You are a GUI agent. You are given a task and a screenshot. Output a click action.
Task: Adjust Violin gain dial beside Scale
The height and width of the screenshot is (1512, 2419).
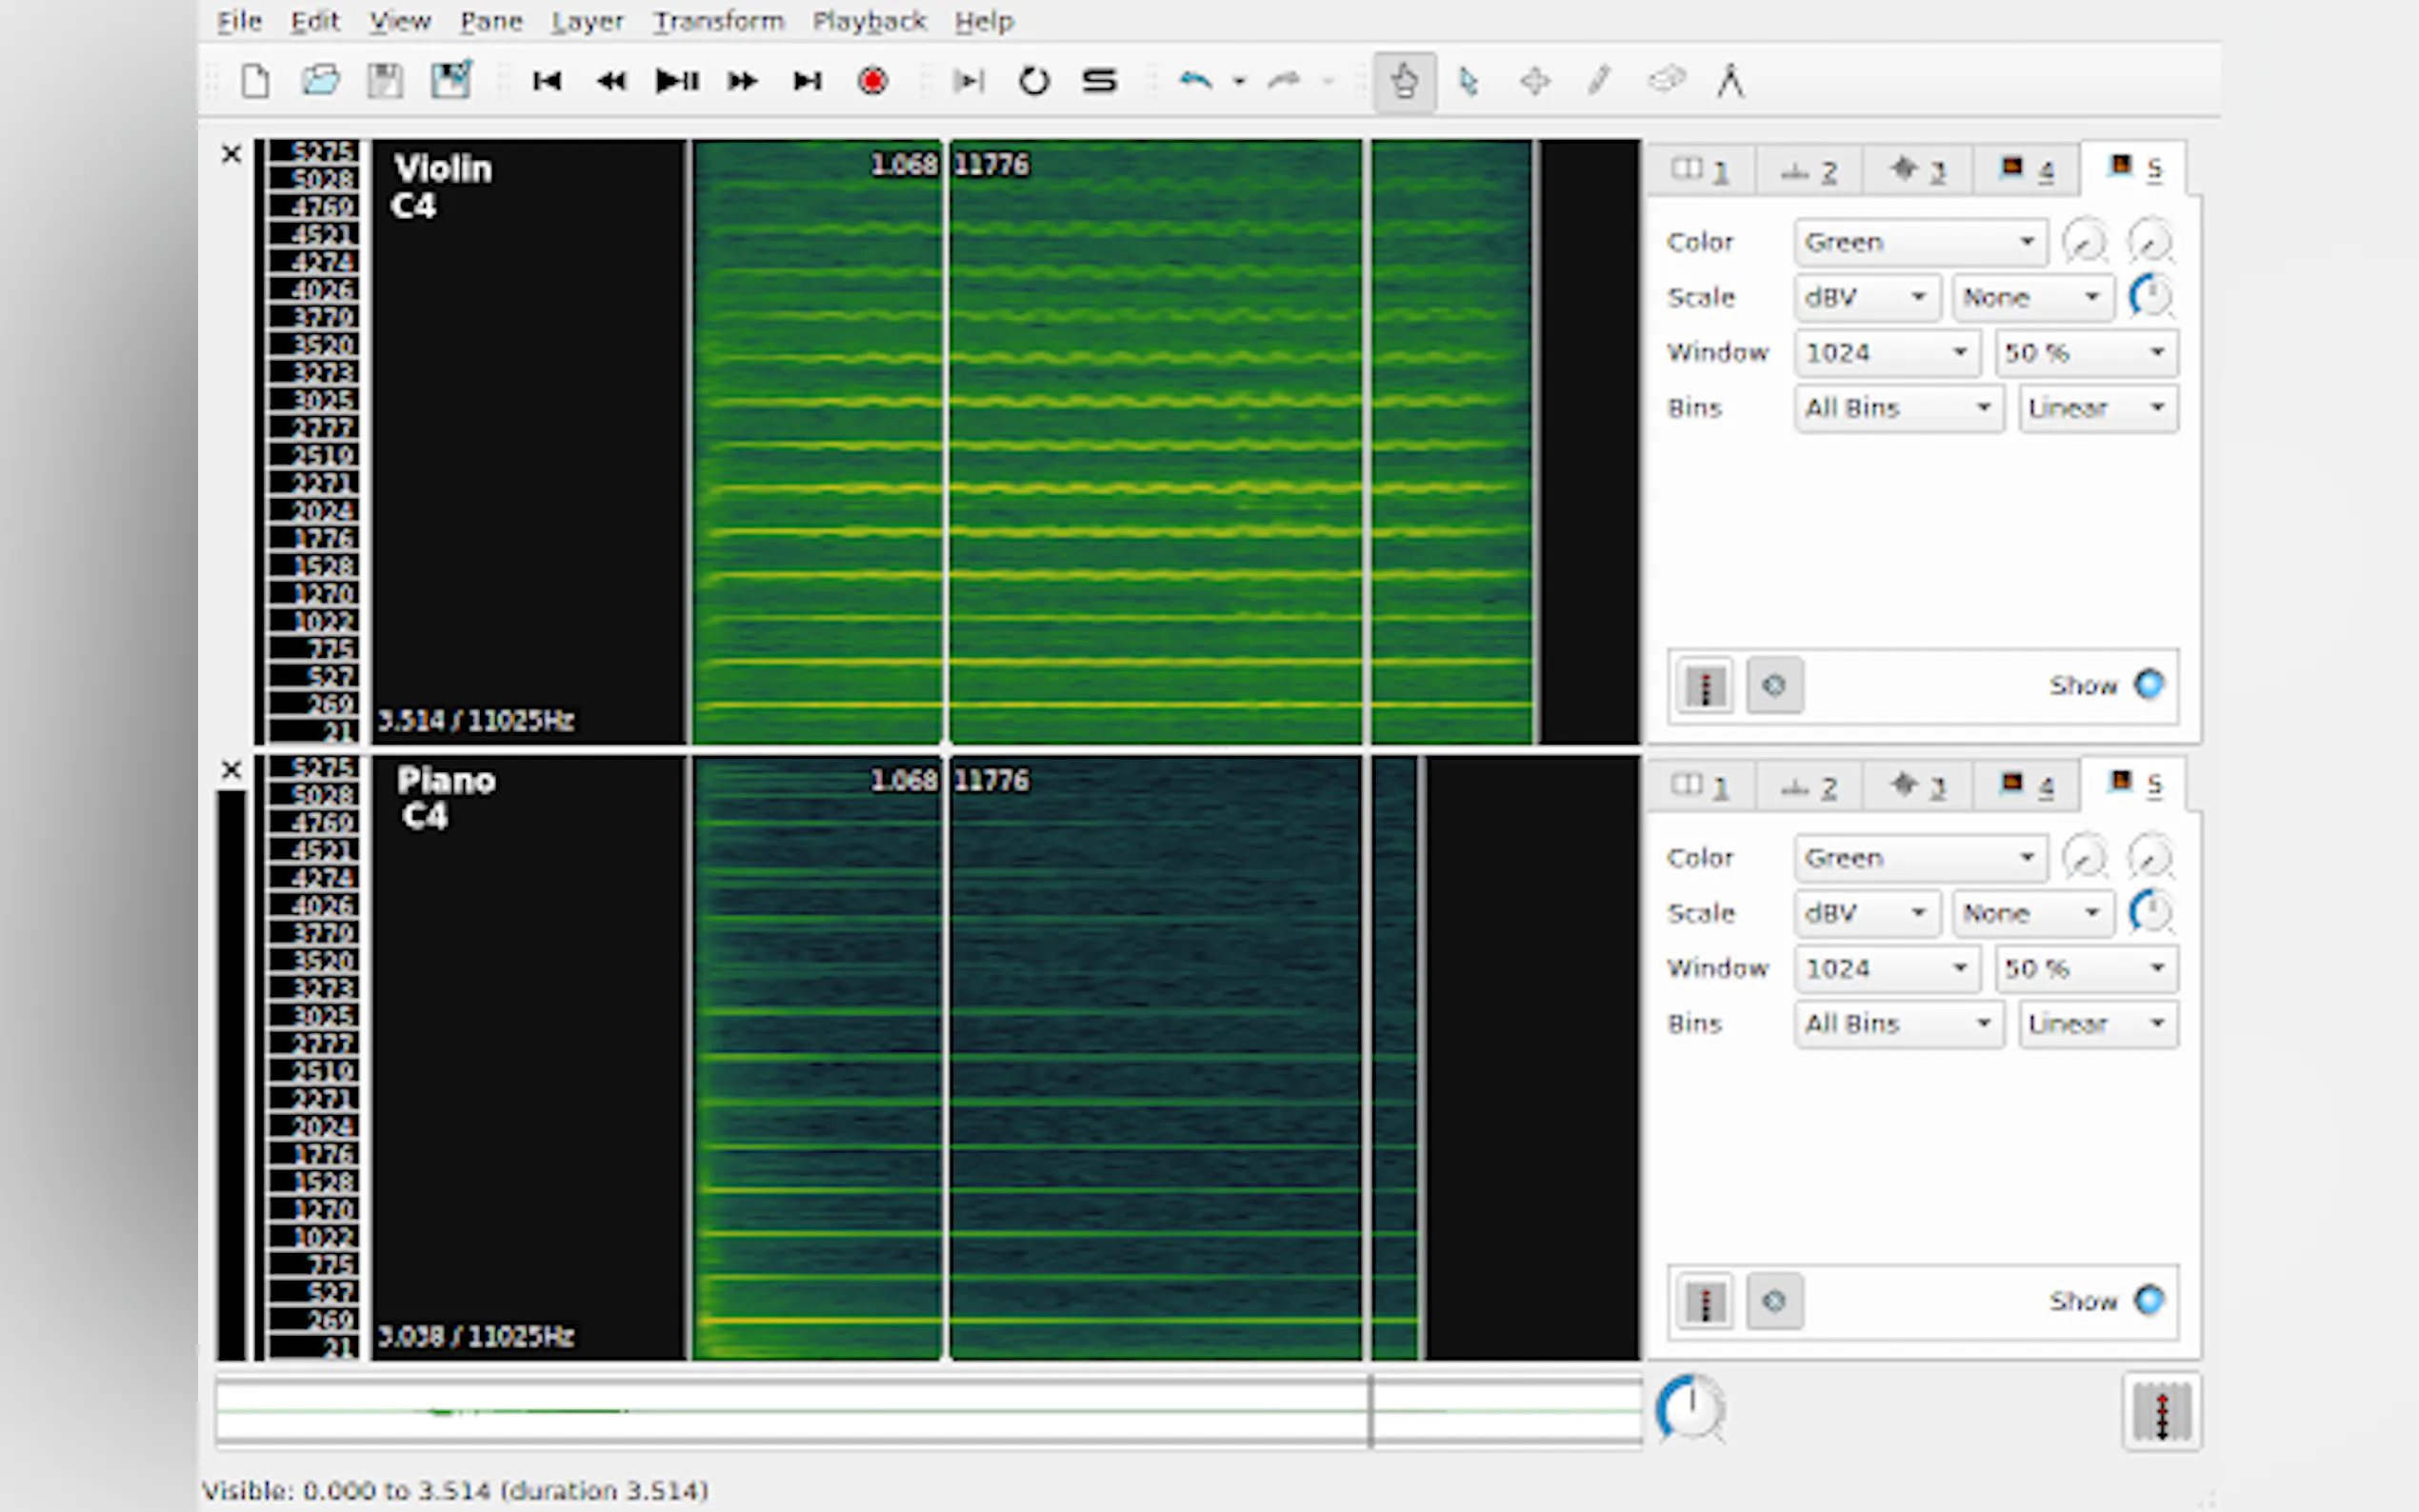coord(2150,296)
